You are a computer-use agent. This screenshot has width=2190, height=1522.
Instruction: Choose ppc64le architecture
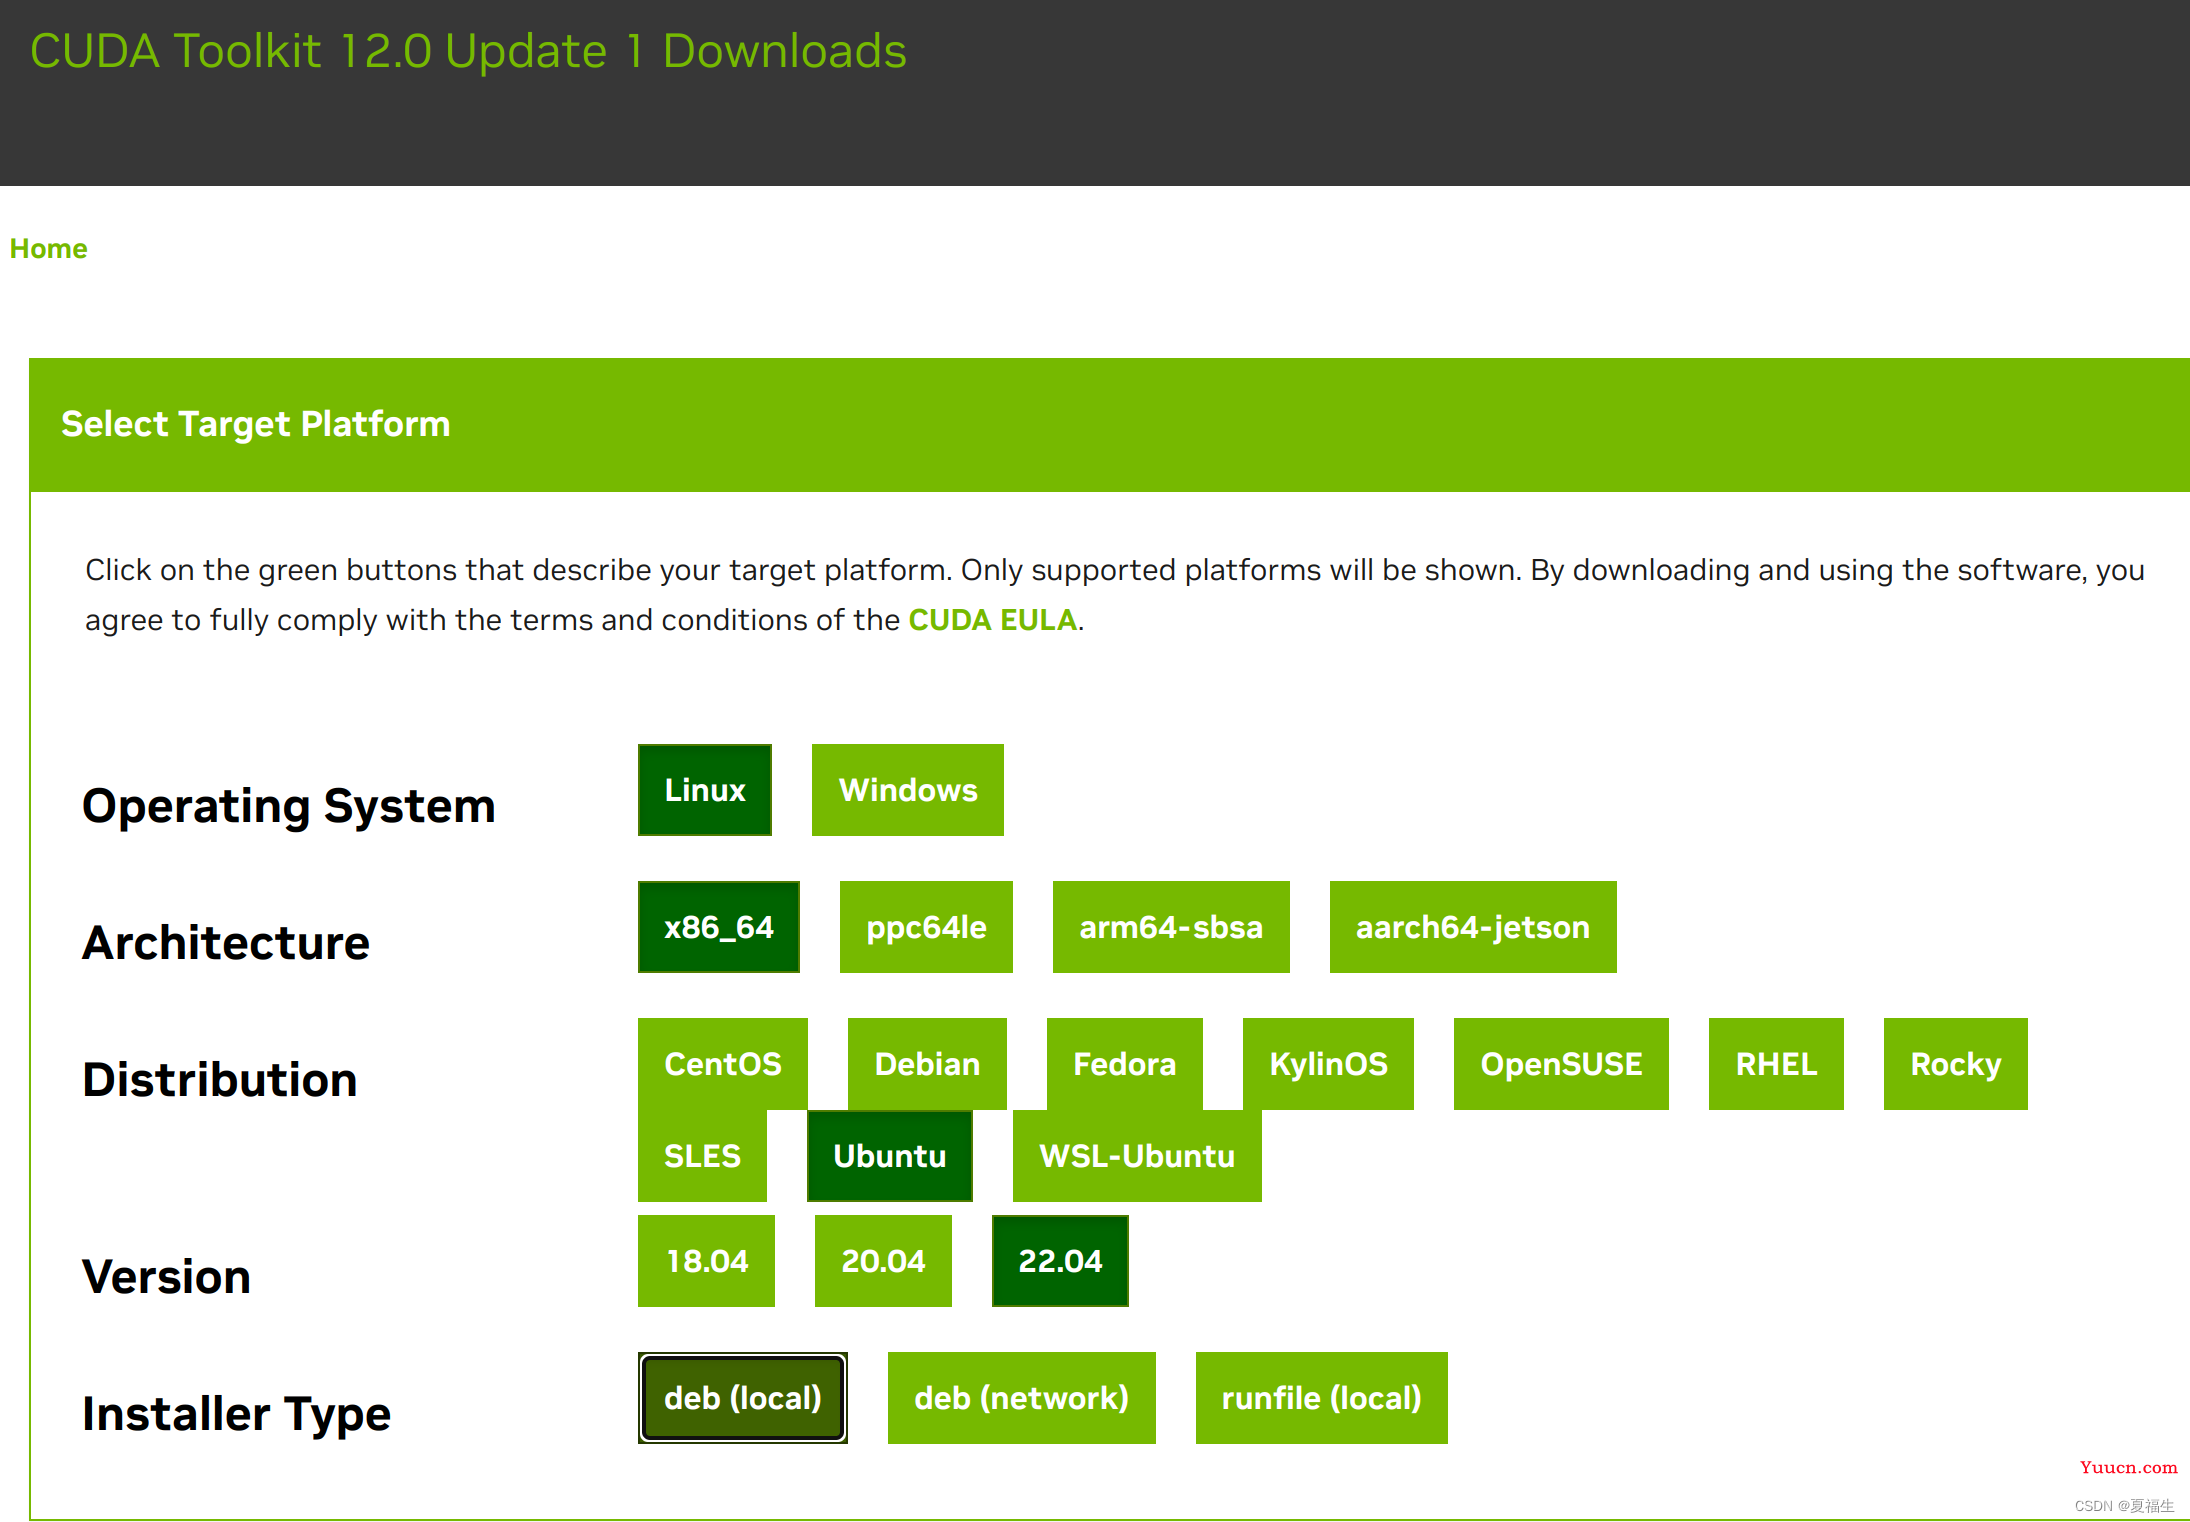pyautogui.click(x=926, y=927)
